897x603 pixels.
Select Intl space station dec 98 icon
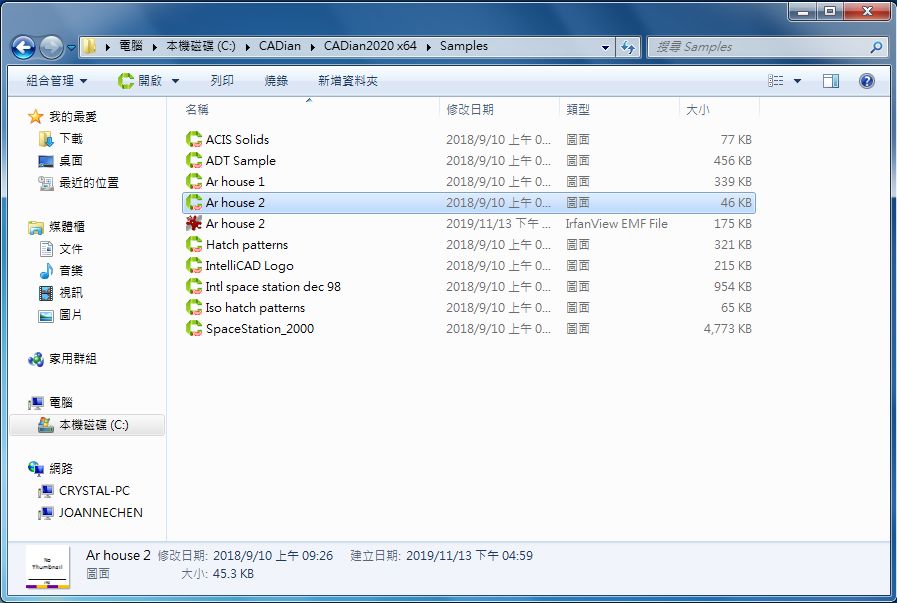(x=194, y=287)
